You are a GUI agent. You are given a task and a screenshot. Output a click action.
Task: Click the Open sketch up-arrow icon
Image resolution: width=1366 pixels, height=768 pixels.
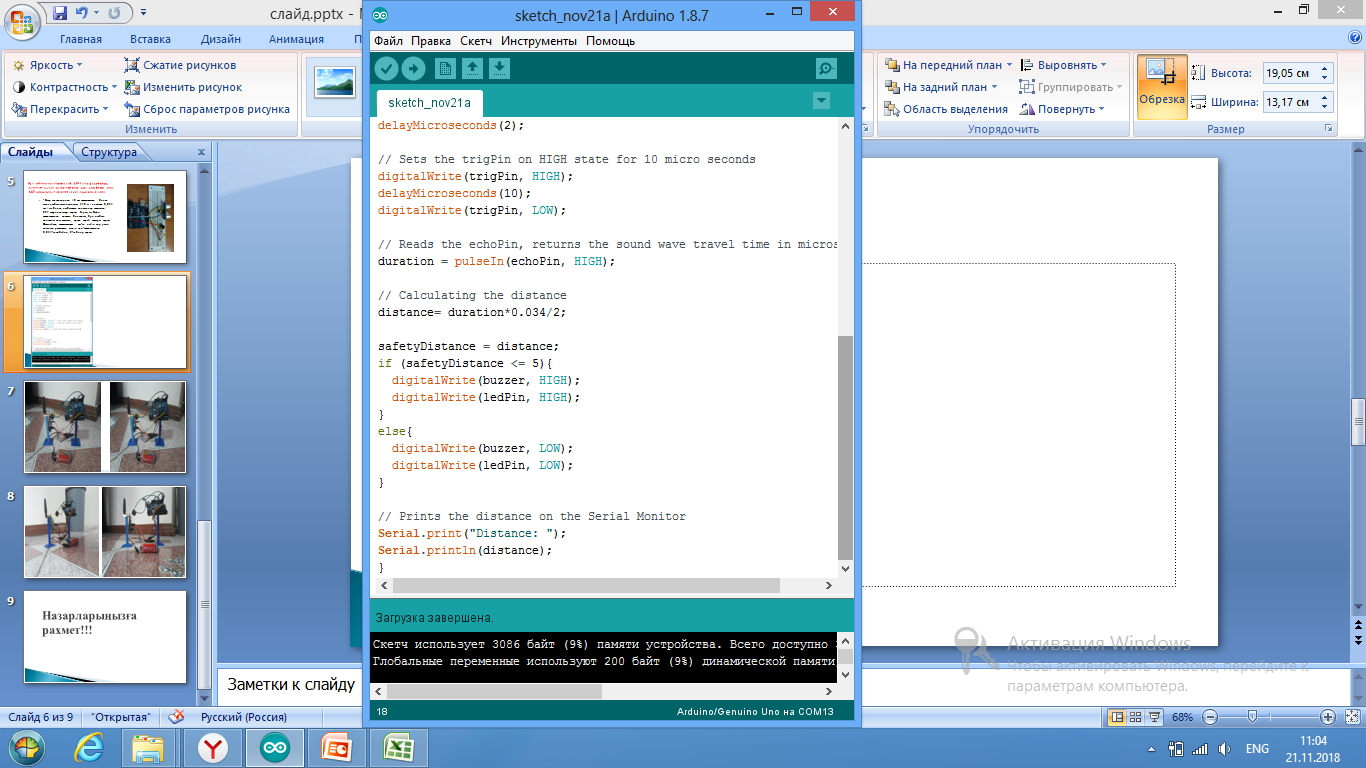point(472,68)
